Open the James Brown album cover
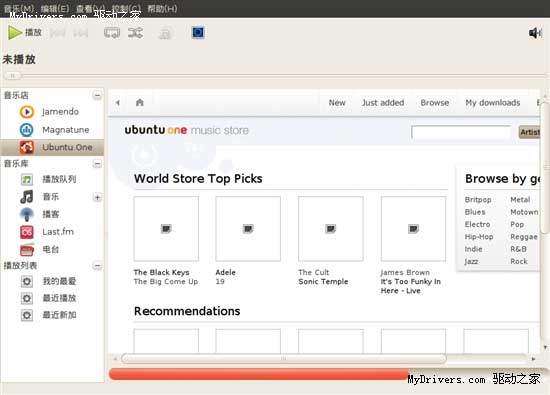 413,229
